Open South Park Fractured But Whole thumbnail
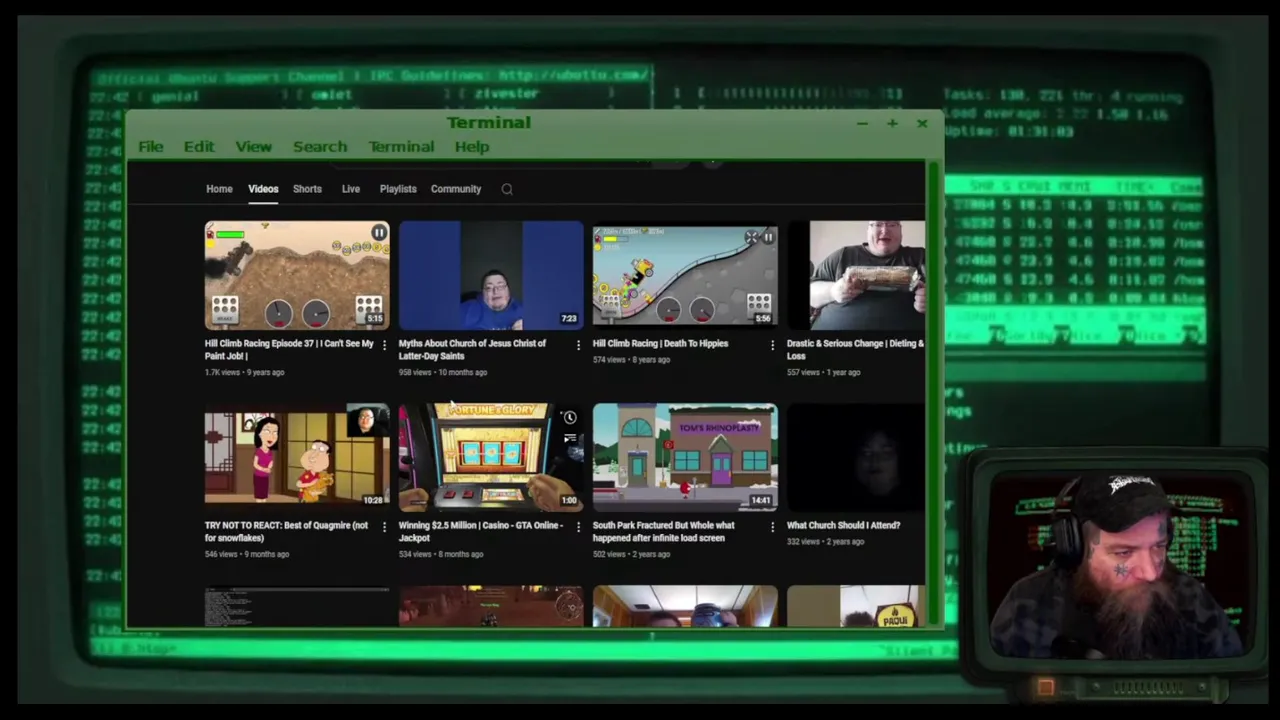This screenshot has height=720, width=1280. [685, 457]
